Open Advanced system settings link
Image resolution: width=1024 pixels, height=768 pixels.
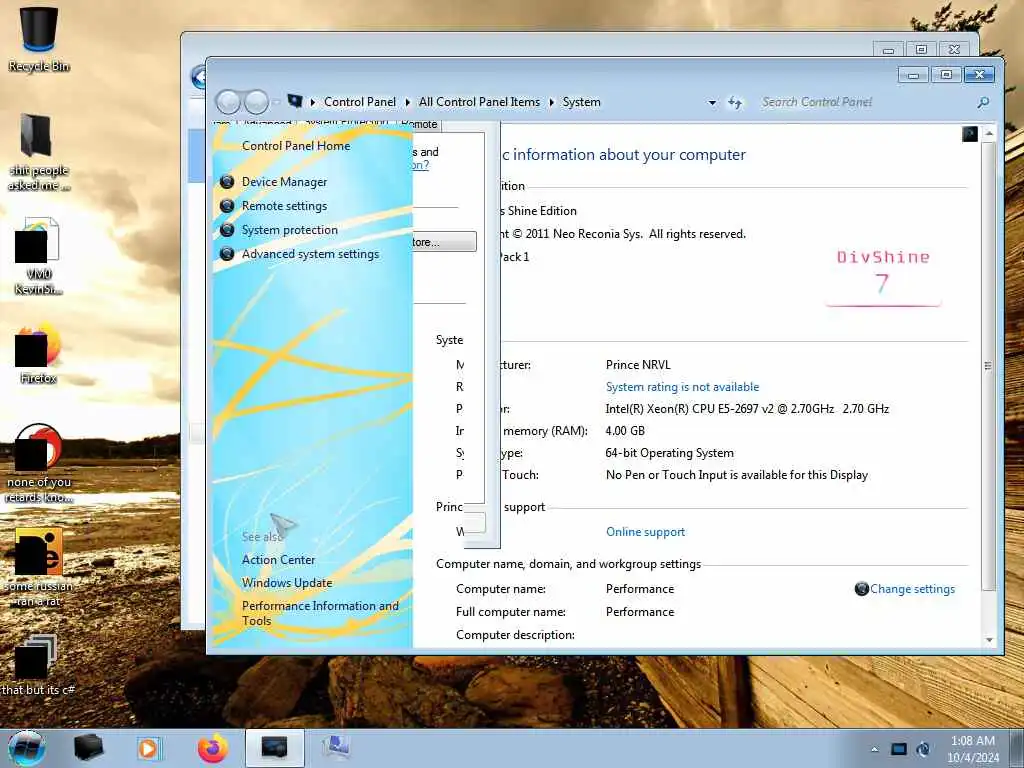tap(310, 254)
